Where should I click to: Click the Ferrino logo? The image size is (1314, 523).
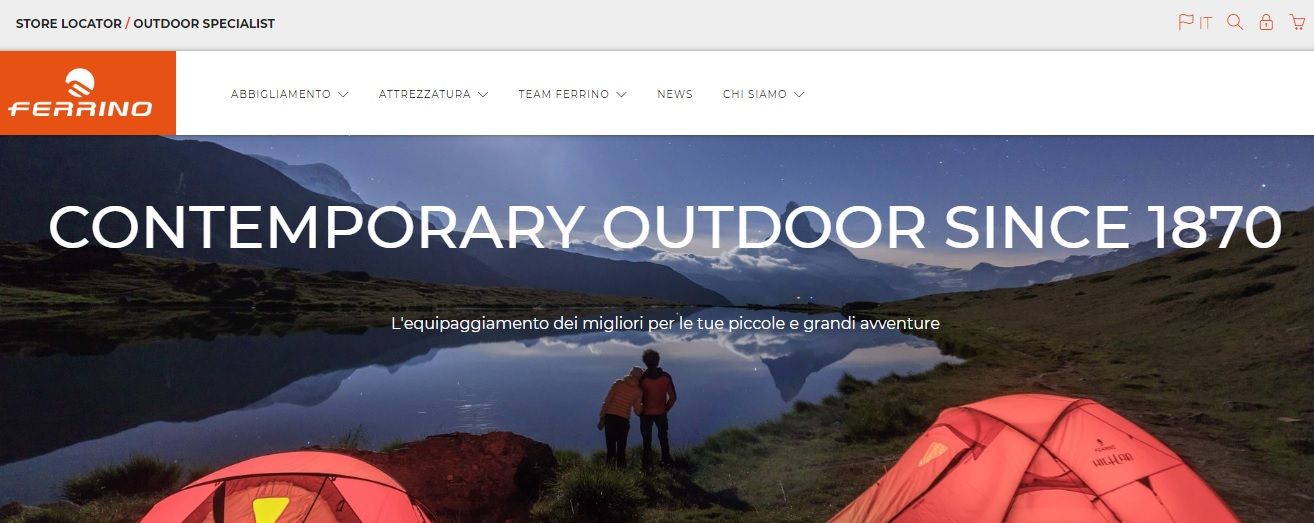[x=88, y=93]
